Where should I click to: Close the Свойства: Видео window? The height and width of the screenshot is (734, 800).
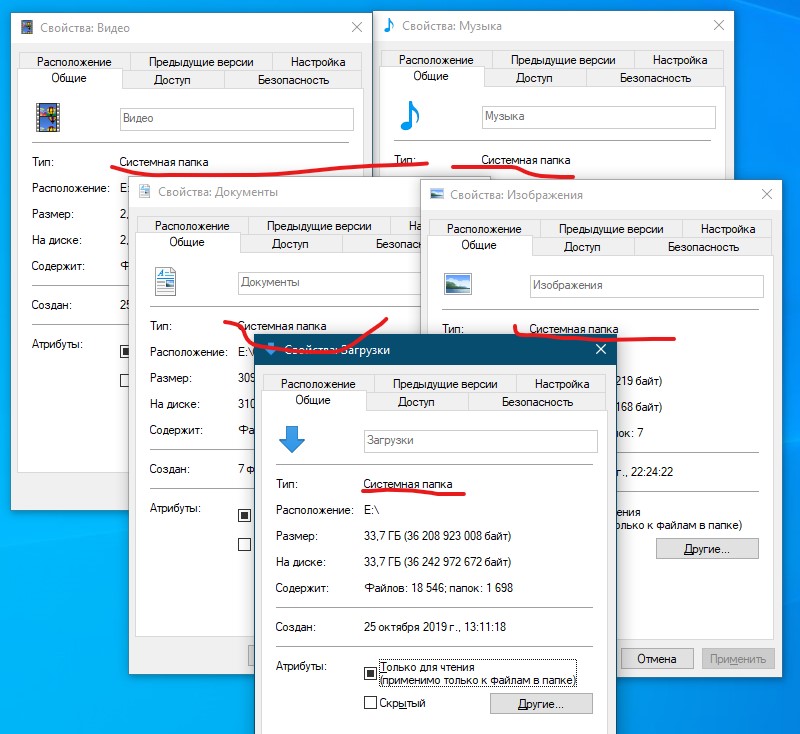tap(357, 27)
